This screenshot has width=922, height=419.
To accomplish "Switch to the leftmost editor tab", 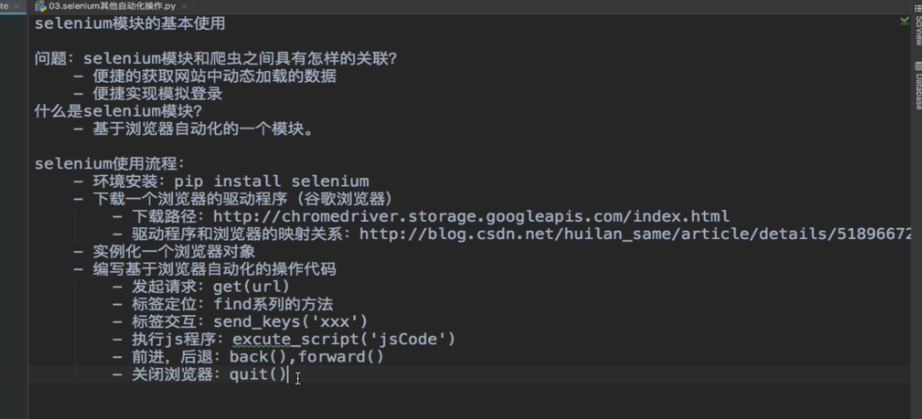I will 6,6.
